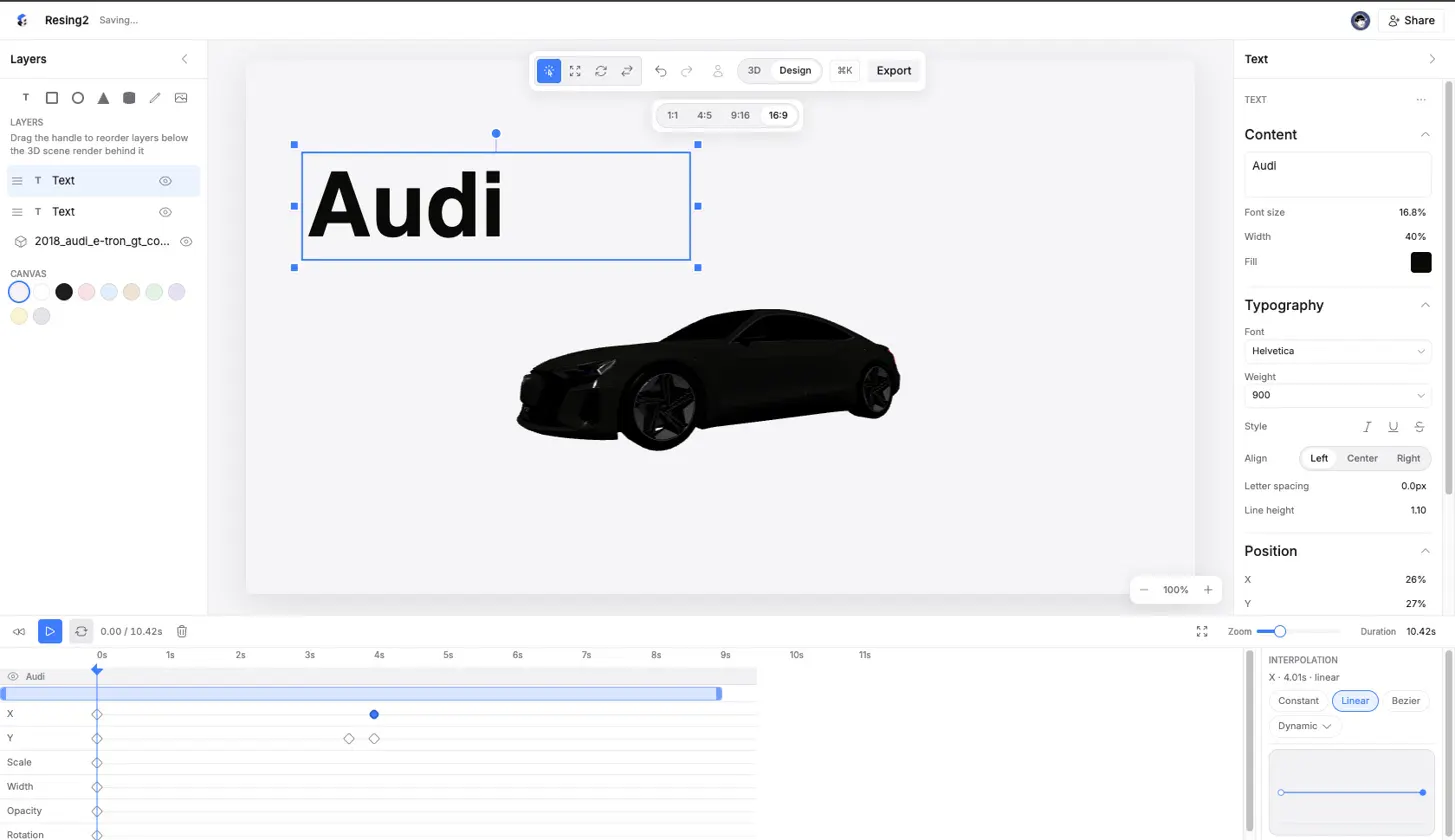Click the rotate tool in the top toolbar
This screenshot has width=1455, height=840.
pos(601,71)
